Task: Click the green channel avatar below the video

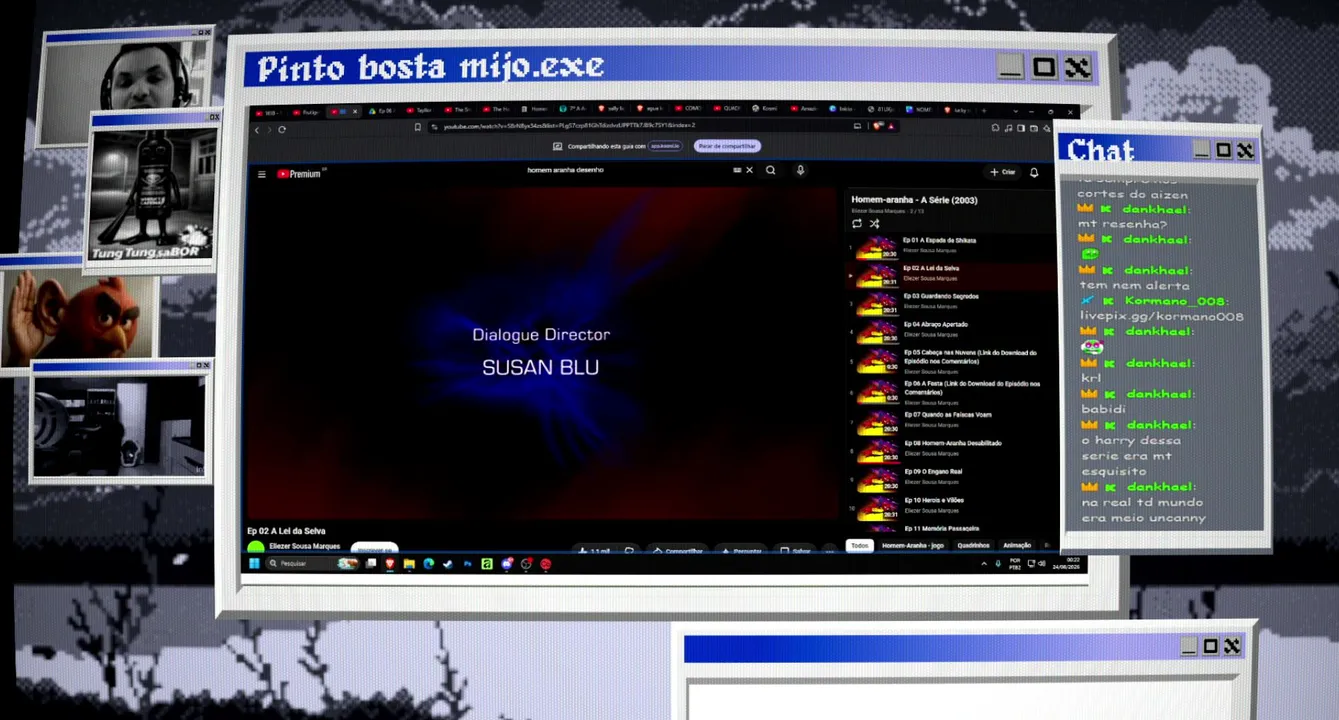Action: click(x=256, y=548)
